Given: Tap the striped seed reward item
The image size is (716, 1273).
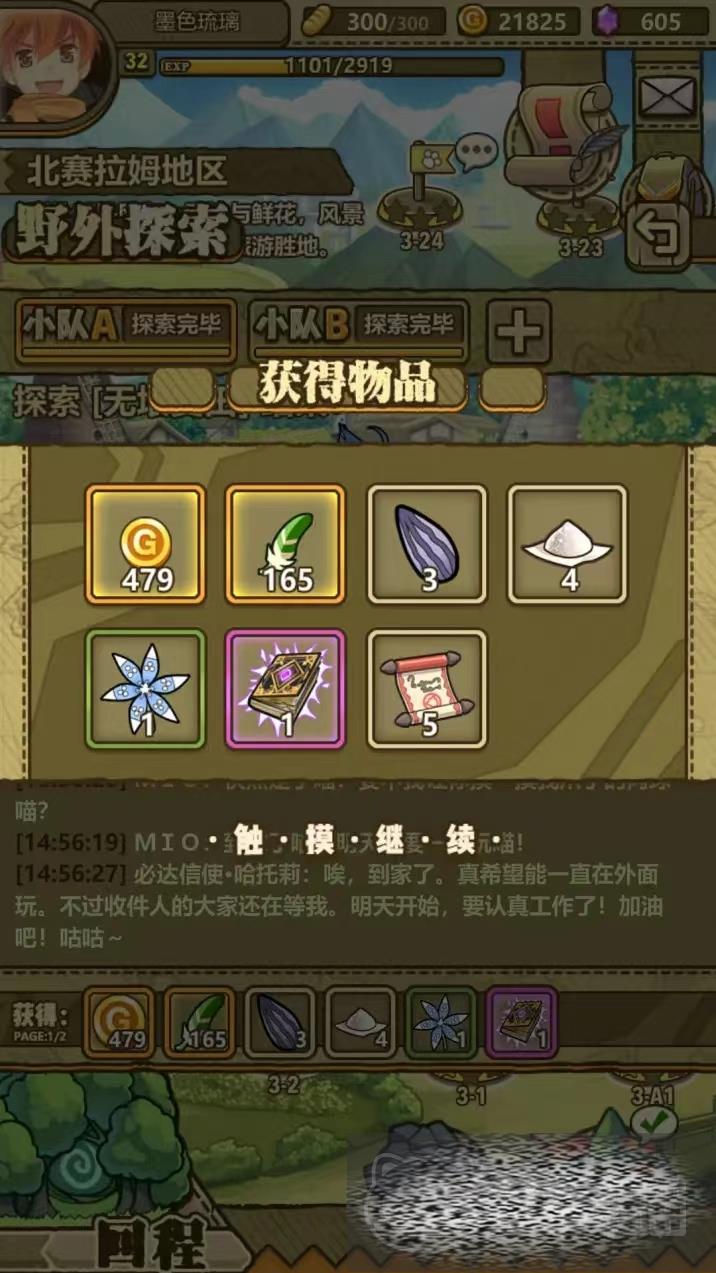Looking at the screenshot, I should pyautogui.click(x=427, y=545).
